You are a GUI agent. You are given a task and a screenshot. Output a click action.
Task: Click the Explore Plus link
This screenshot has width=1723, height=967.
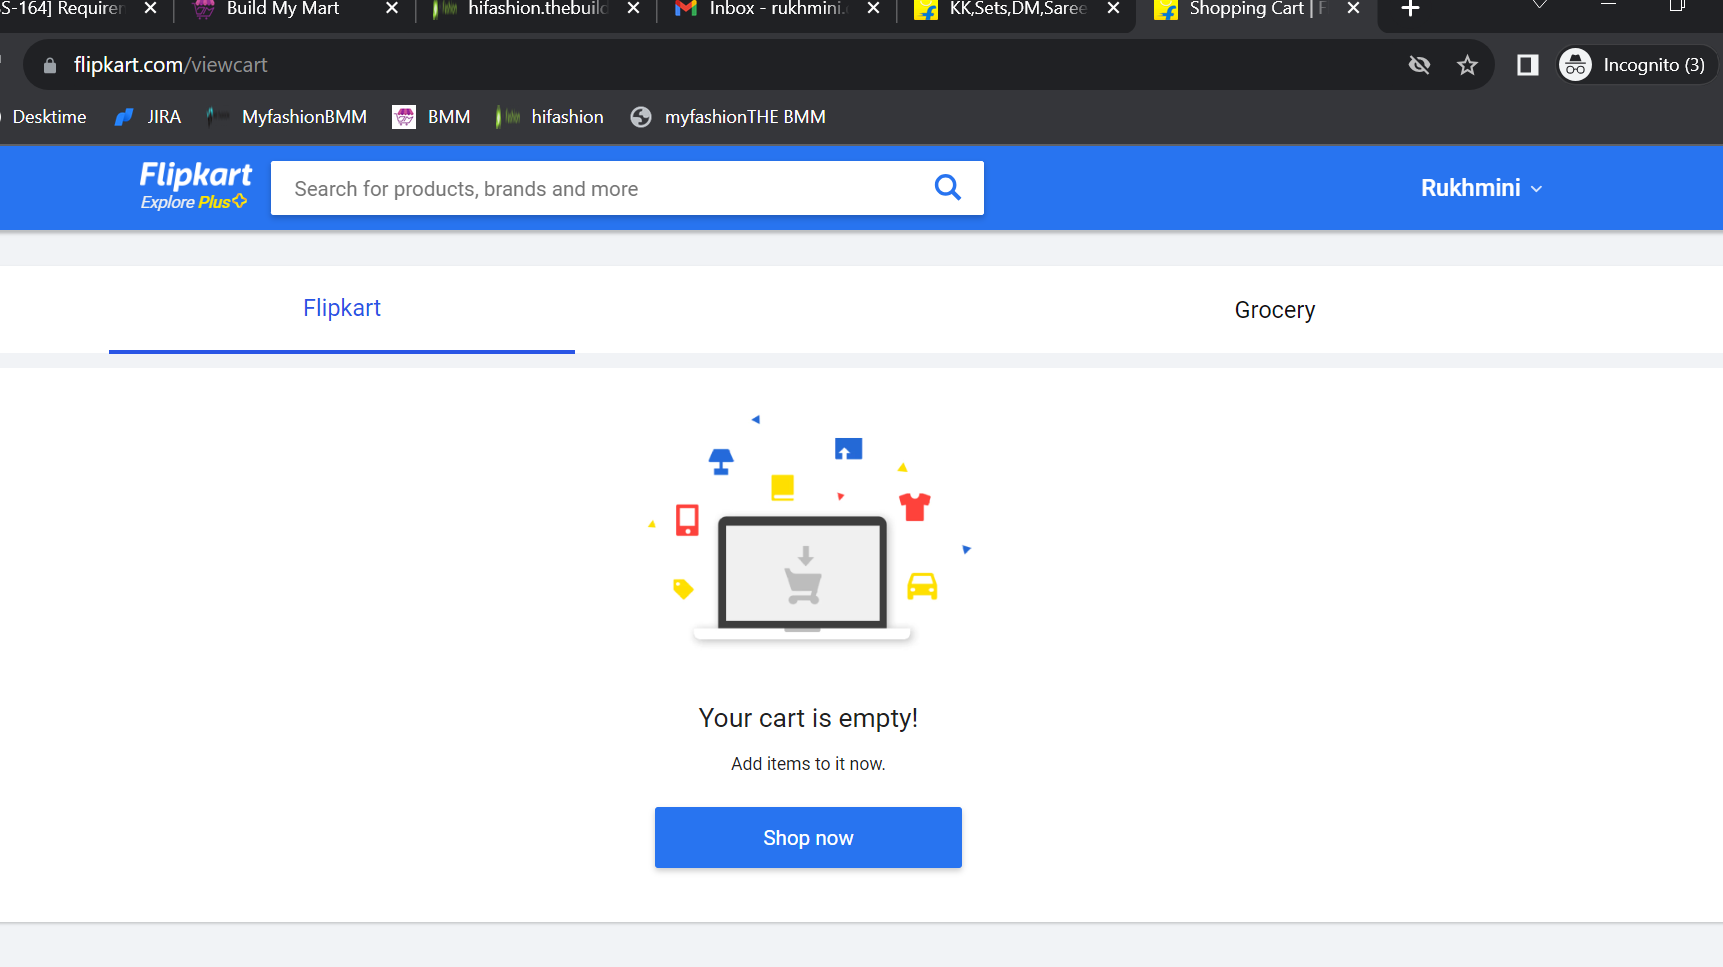pos(194,202)
